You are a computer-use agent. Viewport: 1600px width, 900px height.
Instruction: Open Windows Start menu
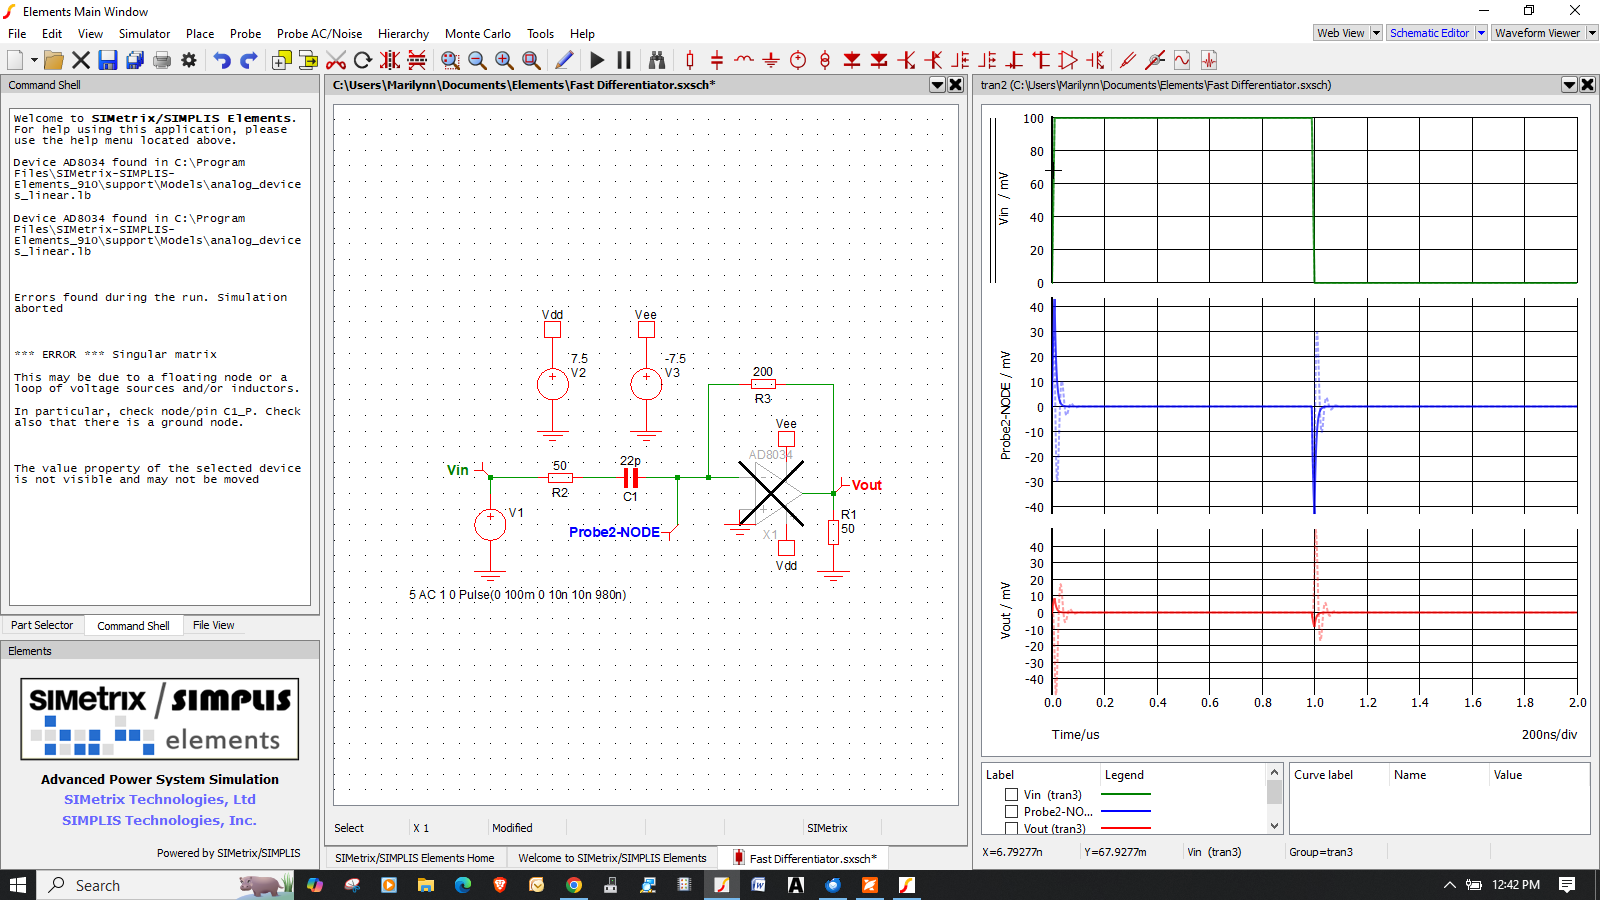pyautogui.click(x=18, y=885)
